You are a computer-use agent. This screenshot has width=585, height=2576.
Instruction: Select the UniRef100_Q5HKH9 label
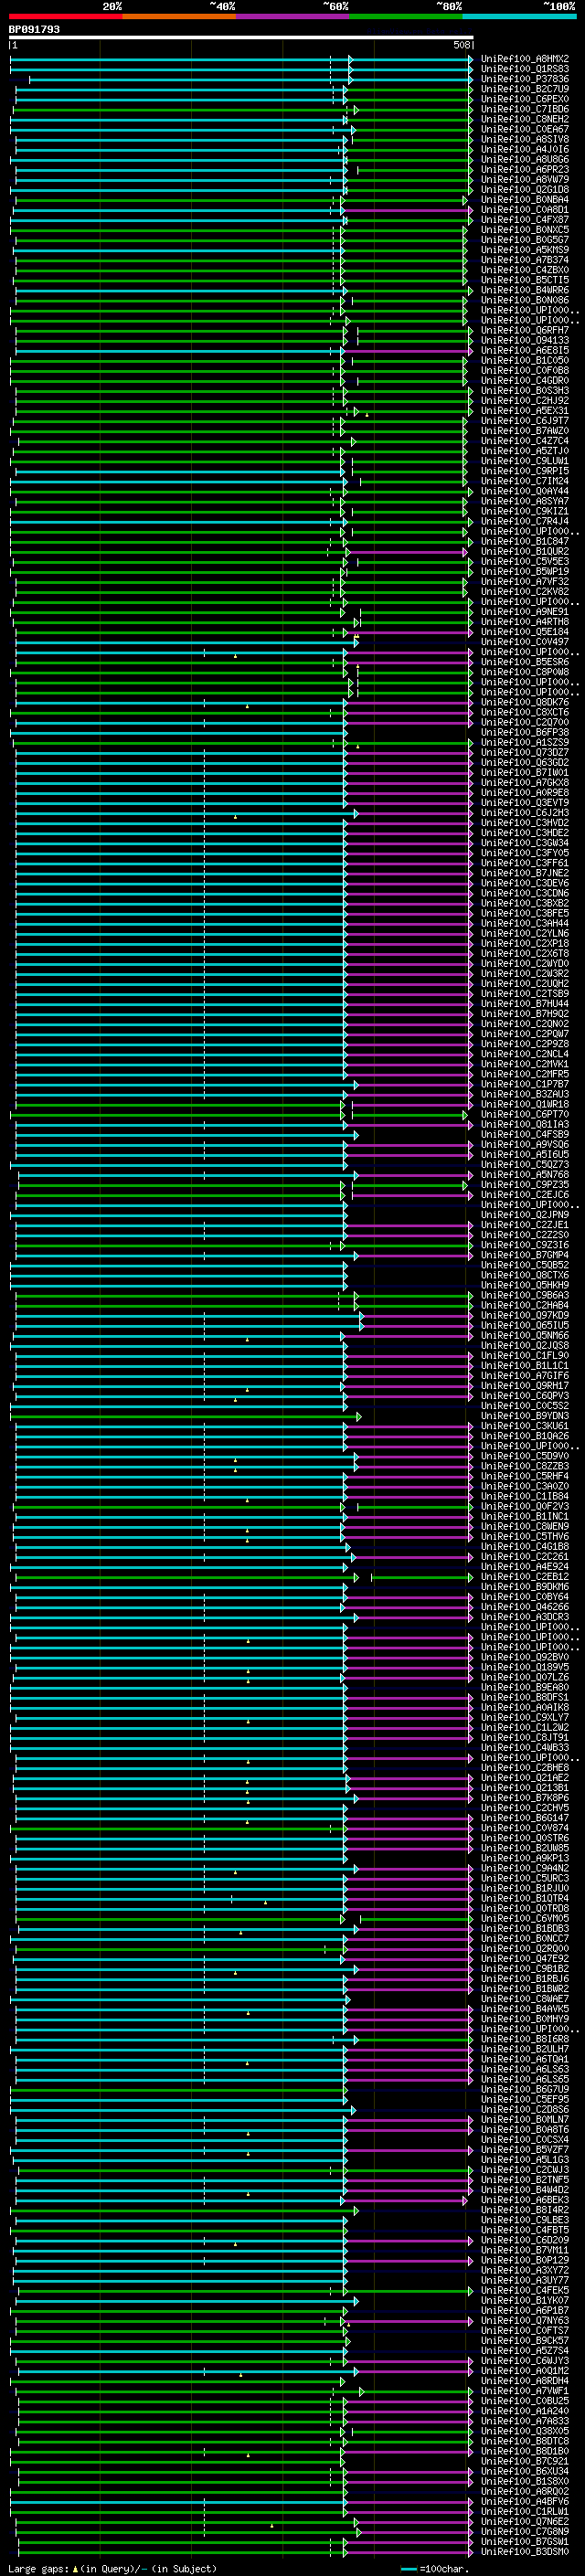525,1285
